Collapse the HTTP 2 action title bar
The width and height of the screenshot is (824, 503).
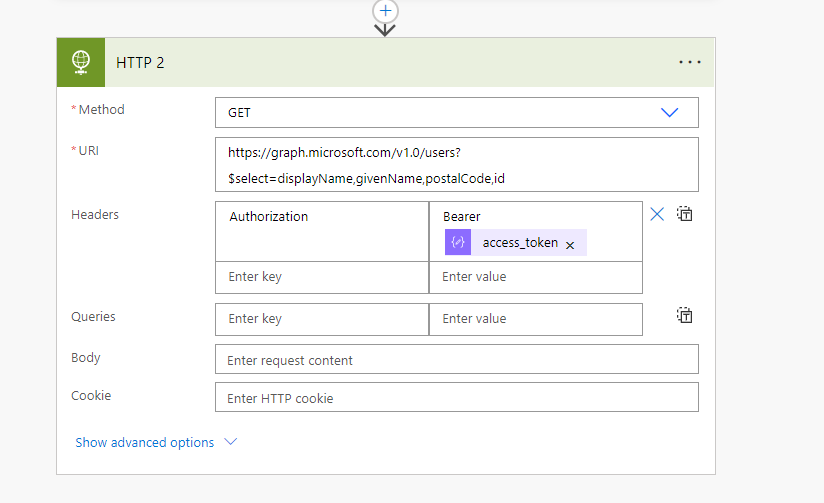(x=400, y=62)
